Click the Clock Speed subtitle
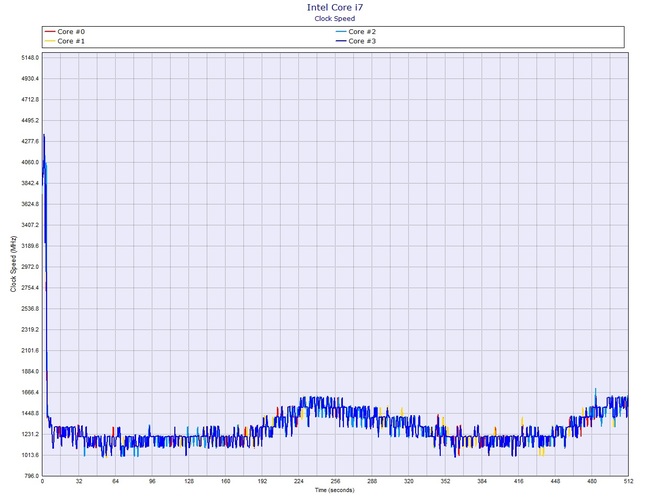The height and width of the screenshot is (502, 670). [335, 18]
